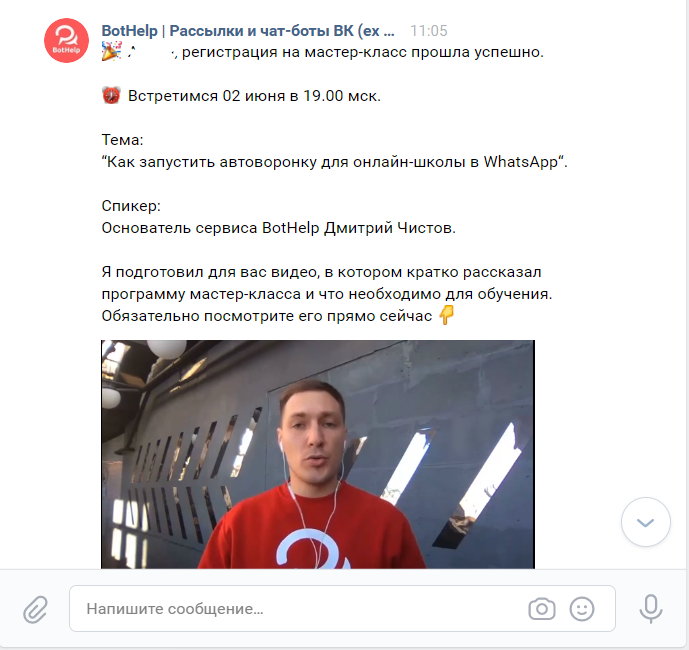This screenshot has width=689, height=650.
Task: Click the Спикер: label
Action: click(131, 206)
